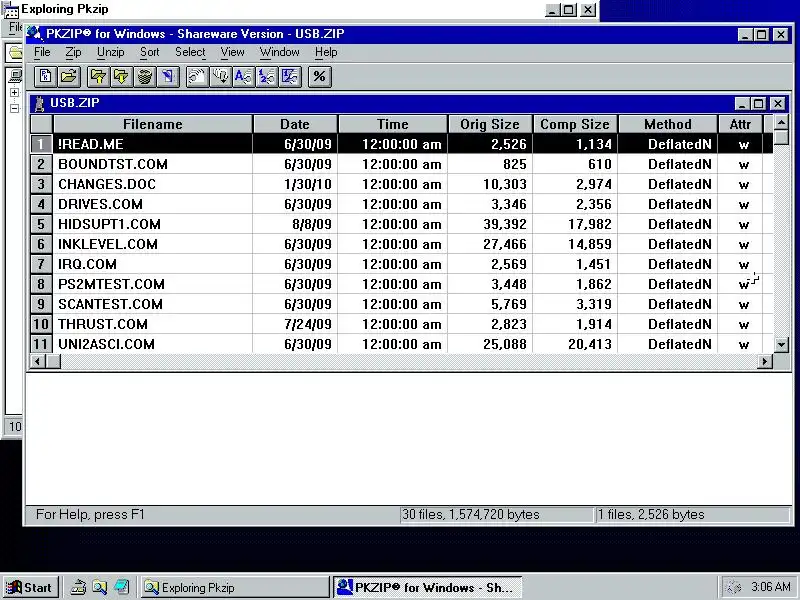Open the Select menu
This screenshot has height=600, width=800.
[190, 52]
